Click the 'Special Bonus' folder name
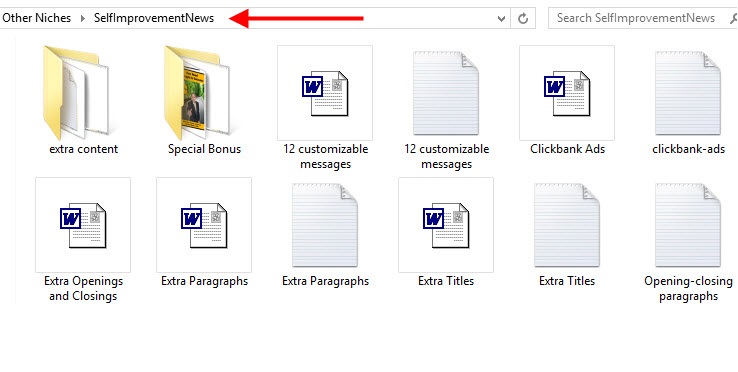 (x=204, y=149)
